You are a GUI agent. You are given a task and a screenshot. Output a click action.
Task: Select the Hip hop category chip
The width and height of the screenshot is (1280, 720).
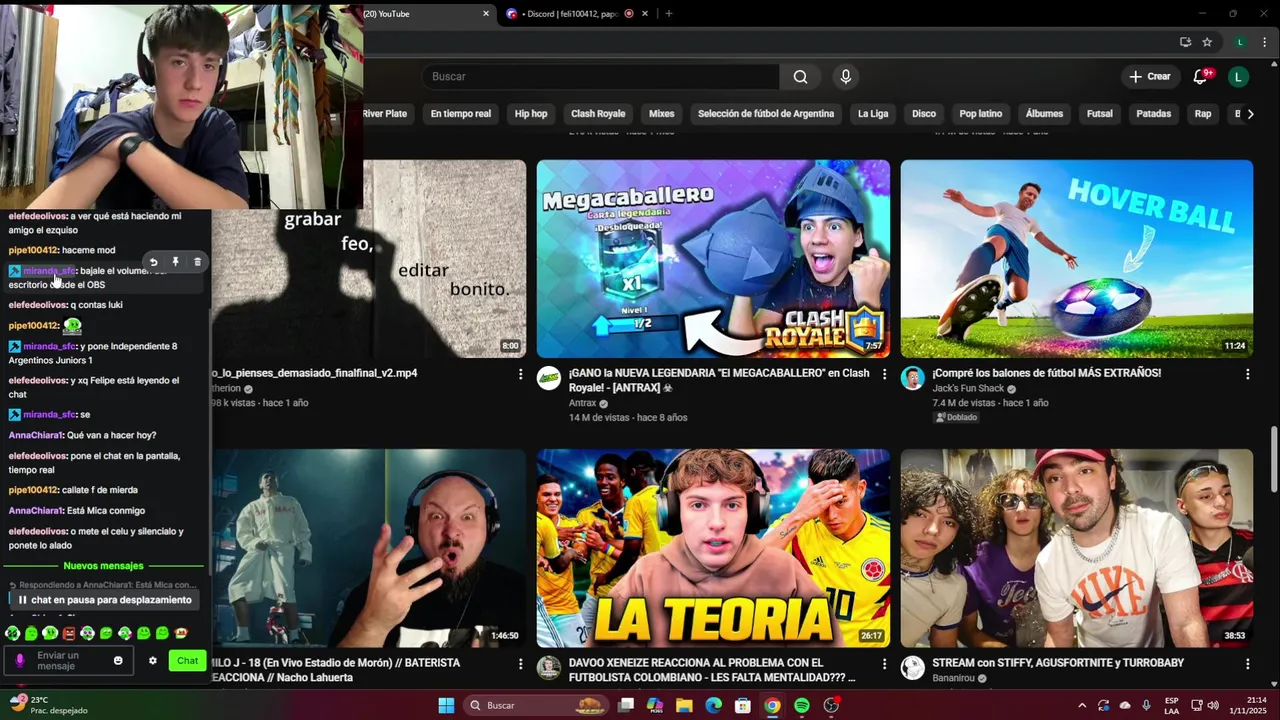pos(531,114)
